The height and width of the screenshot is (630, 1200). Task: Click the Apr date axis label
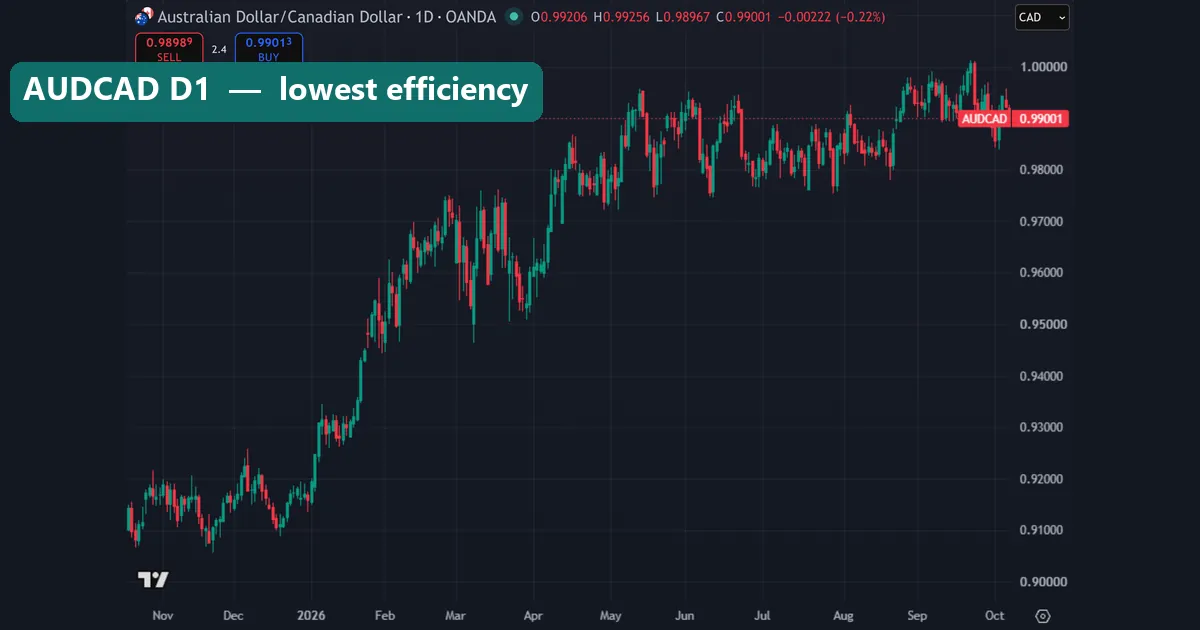[x=533, y=616]
